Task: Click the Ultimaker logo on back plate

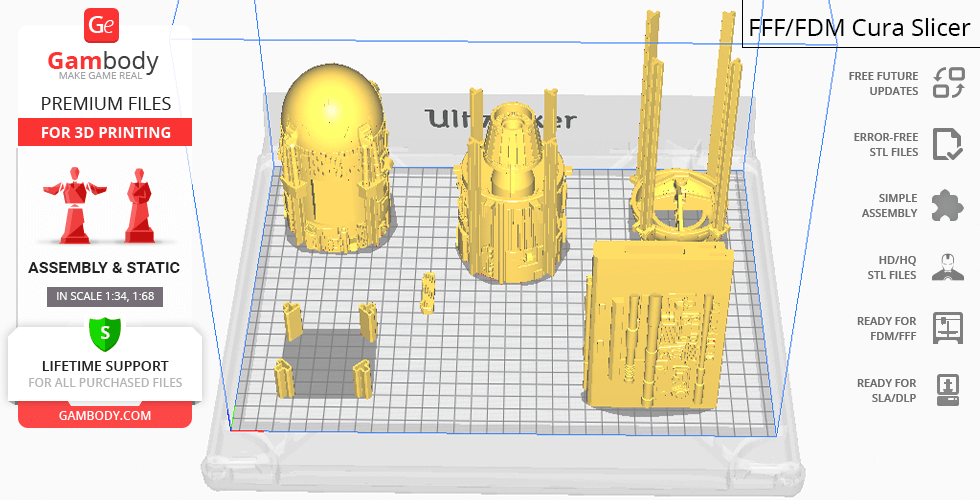Action: coord(500,120)
